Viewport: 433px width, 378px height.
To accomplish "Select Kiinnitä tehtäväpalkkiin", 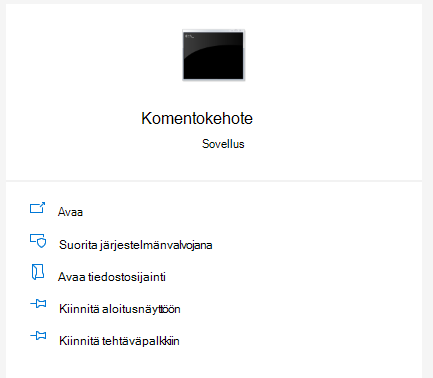I will 119,341.
